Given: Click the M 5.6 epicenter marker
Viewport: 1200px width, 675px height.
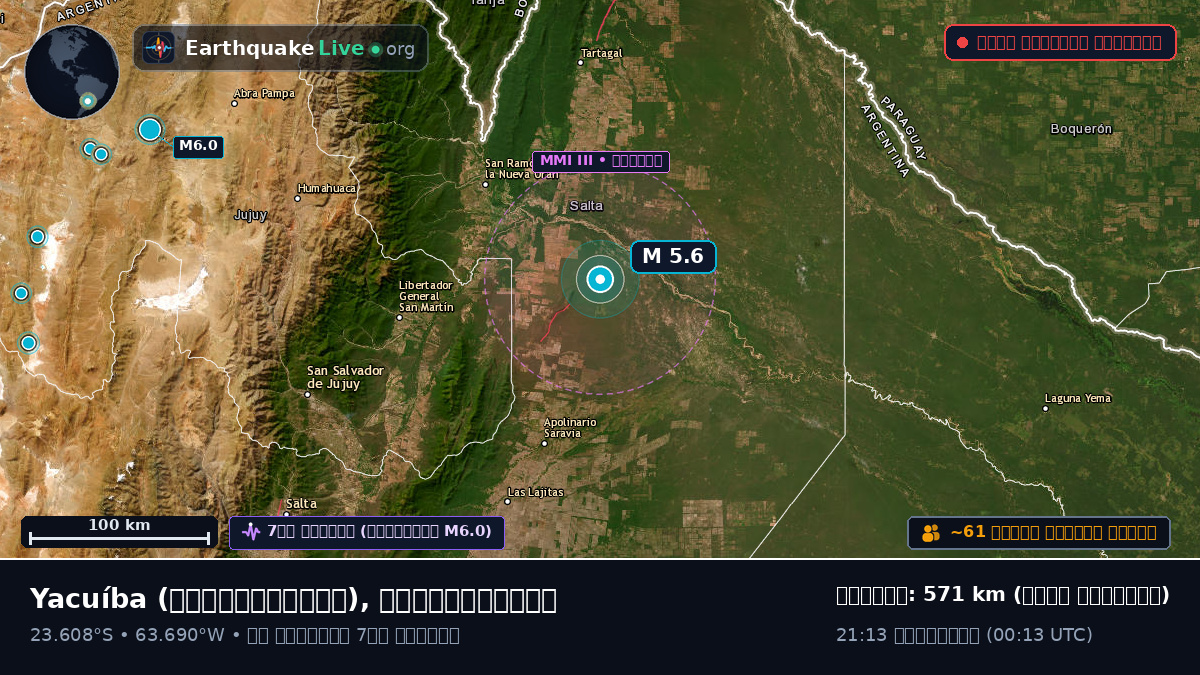Looking at the screenshot, I should (600, 279).
